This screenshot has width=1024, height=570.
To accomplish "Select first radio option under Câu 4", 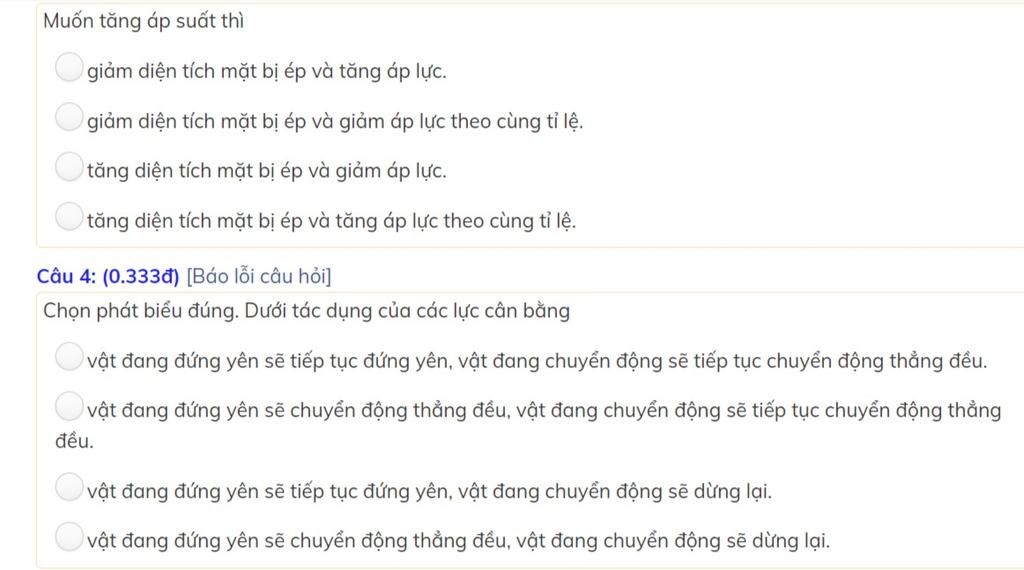I will pos(69,356).
